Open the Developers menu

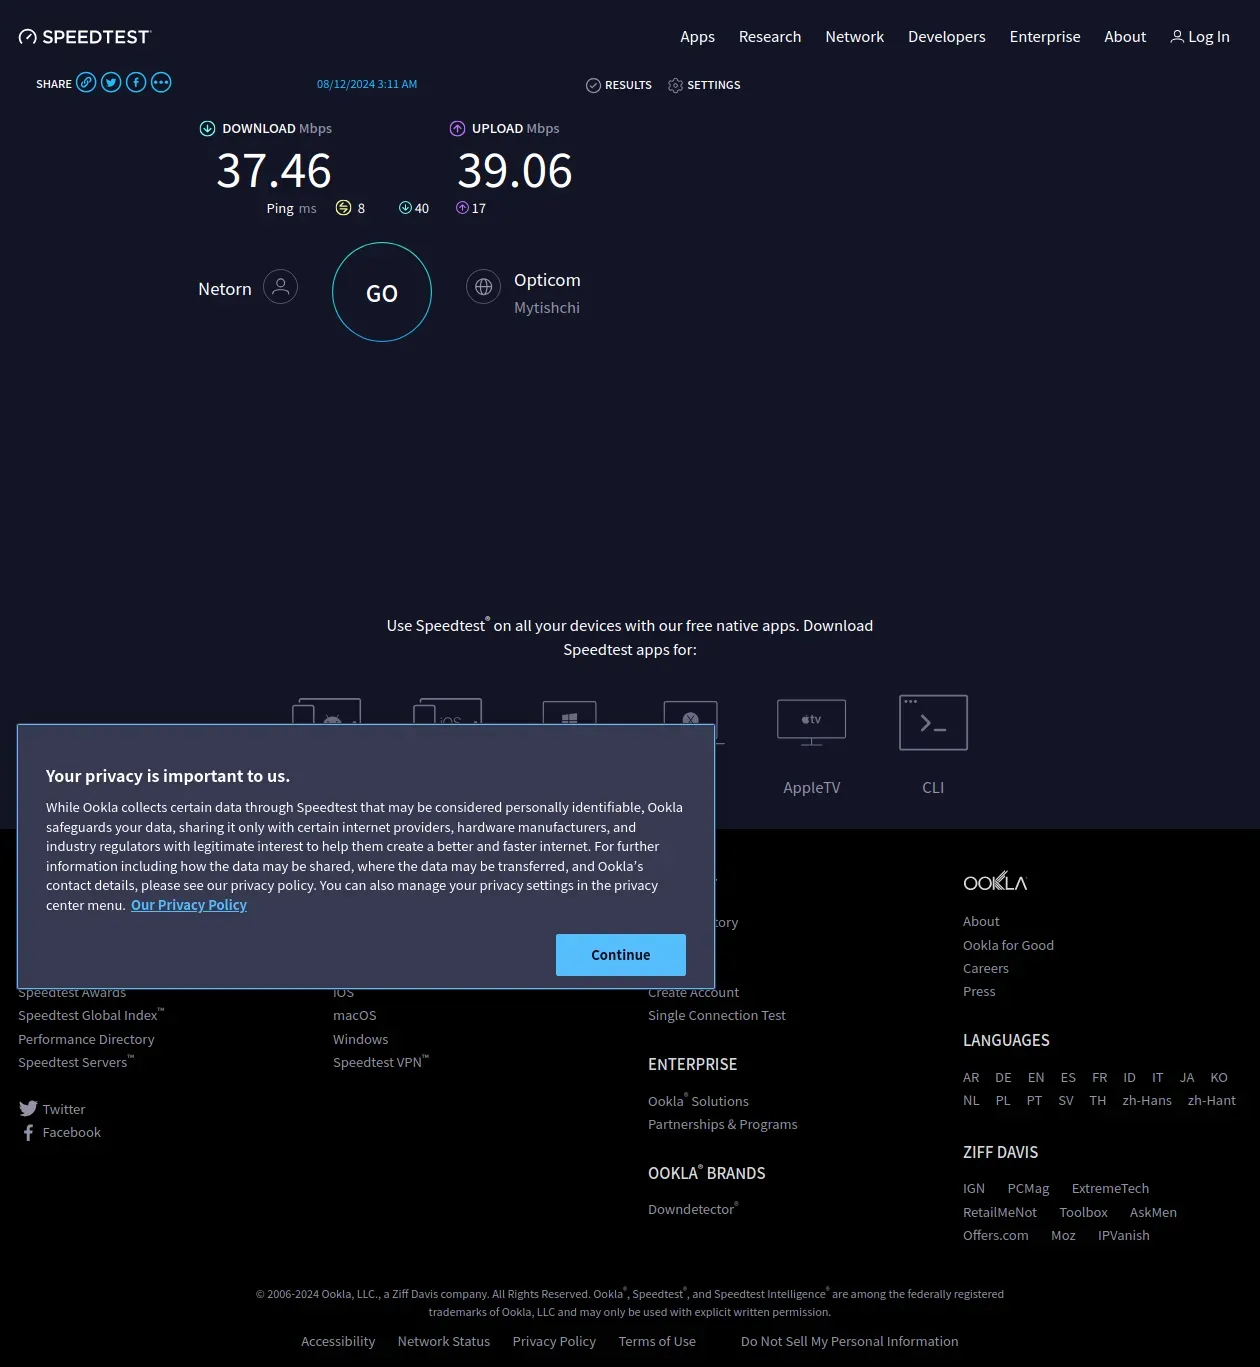[947, 37]
